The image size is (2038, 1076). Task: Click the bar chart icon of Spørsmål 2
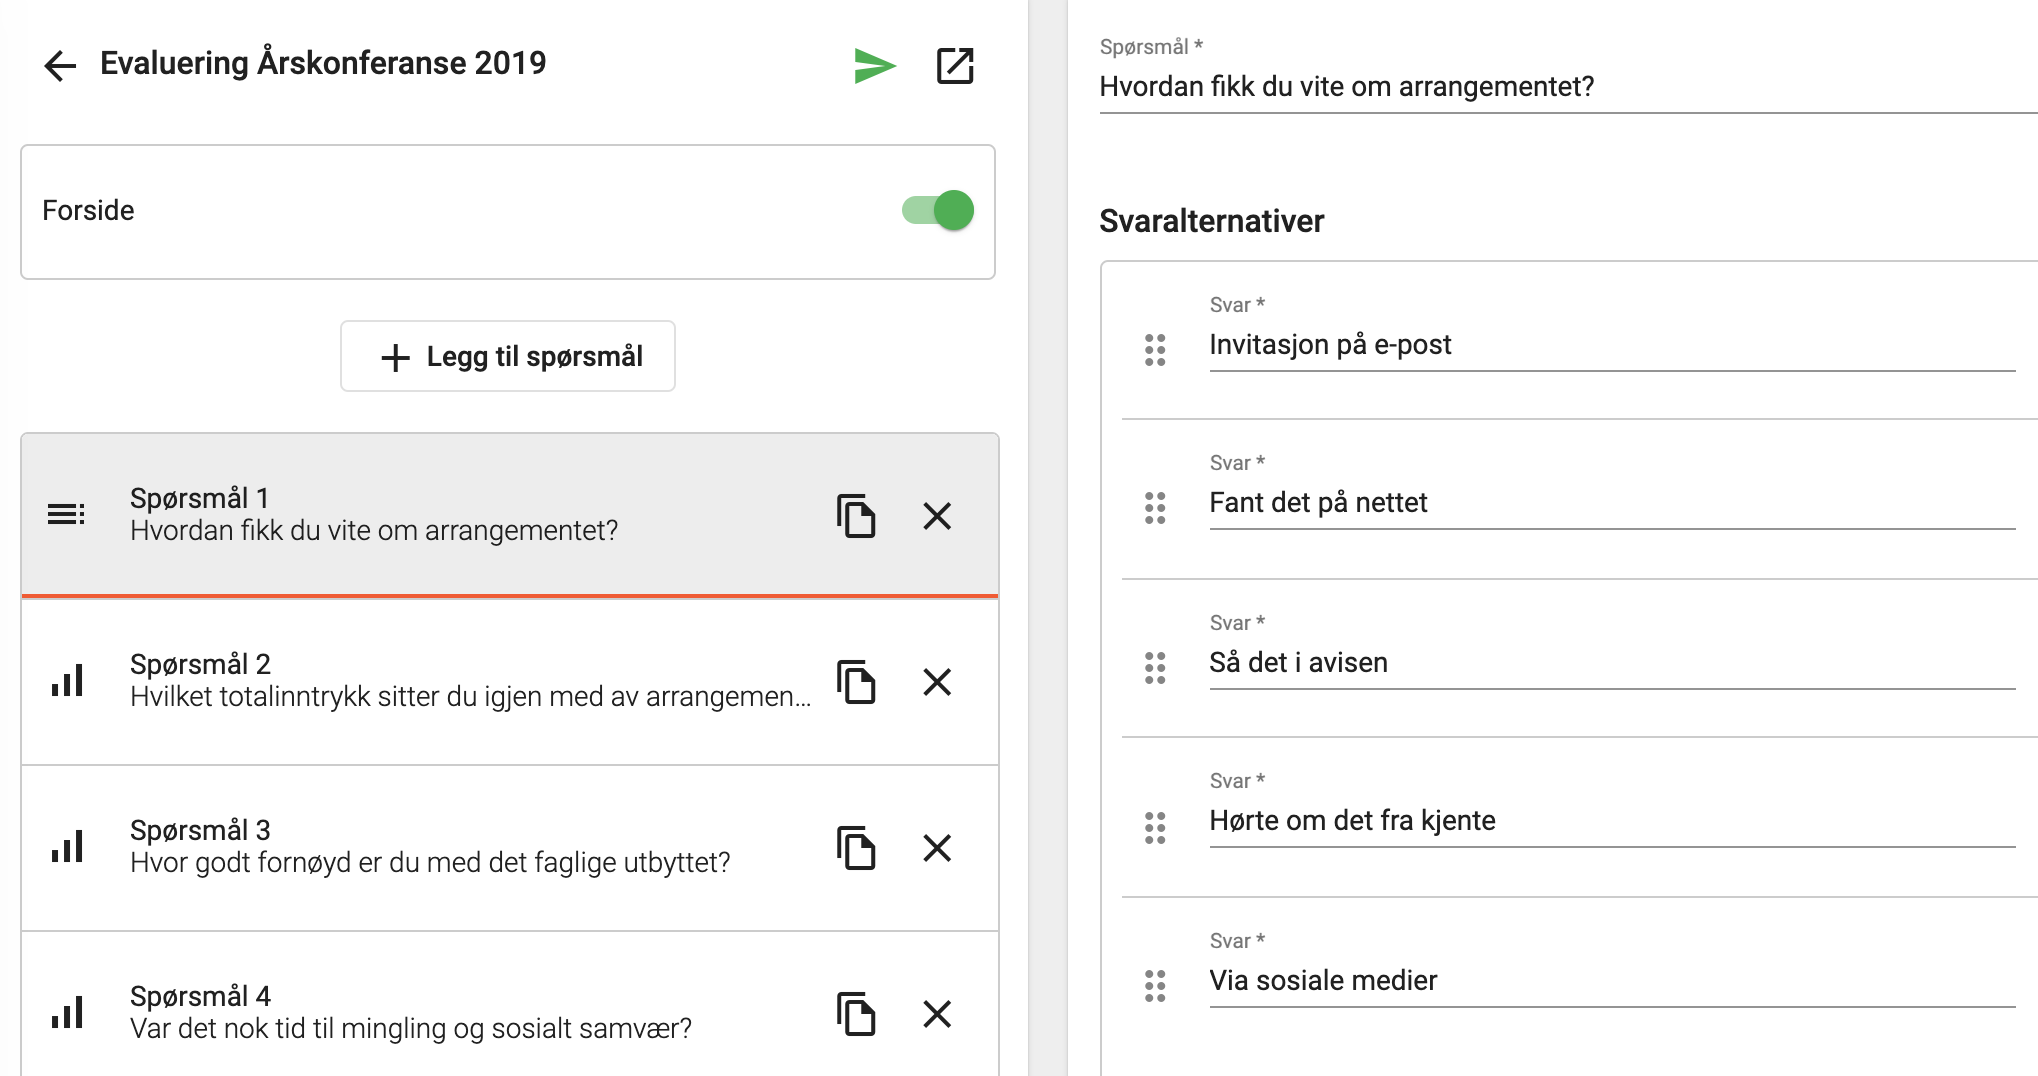click(67, 681)
